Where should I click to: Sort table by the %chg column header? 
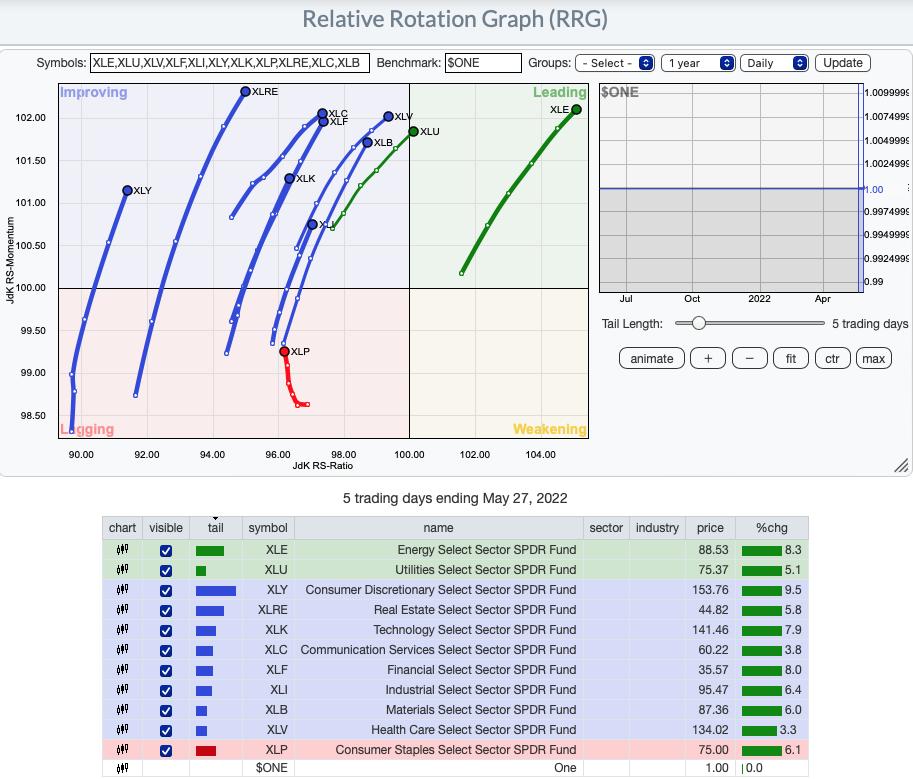coord(771,528)
